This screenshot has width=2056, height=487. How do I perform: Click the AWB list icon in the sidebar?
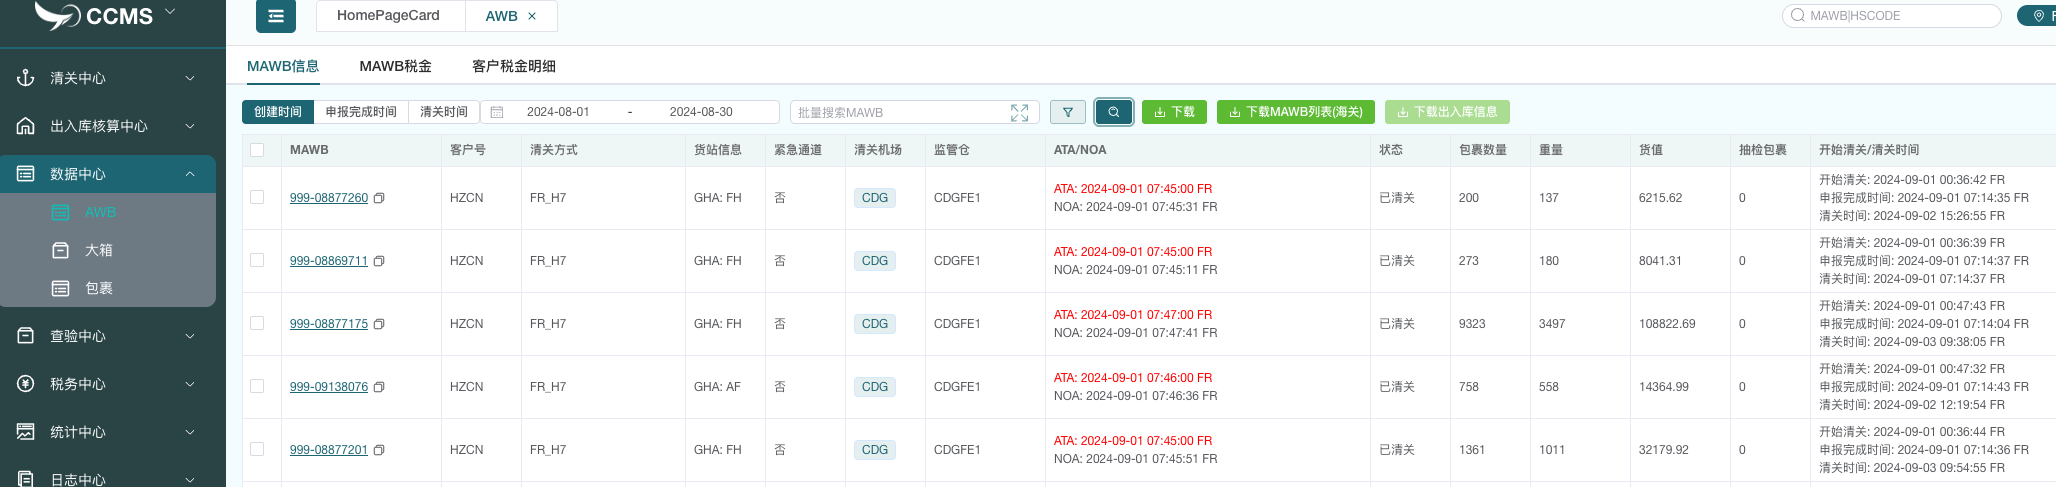60,212
